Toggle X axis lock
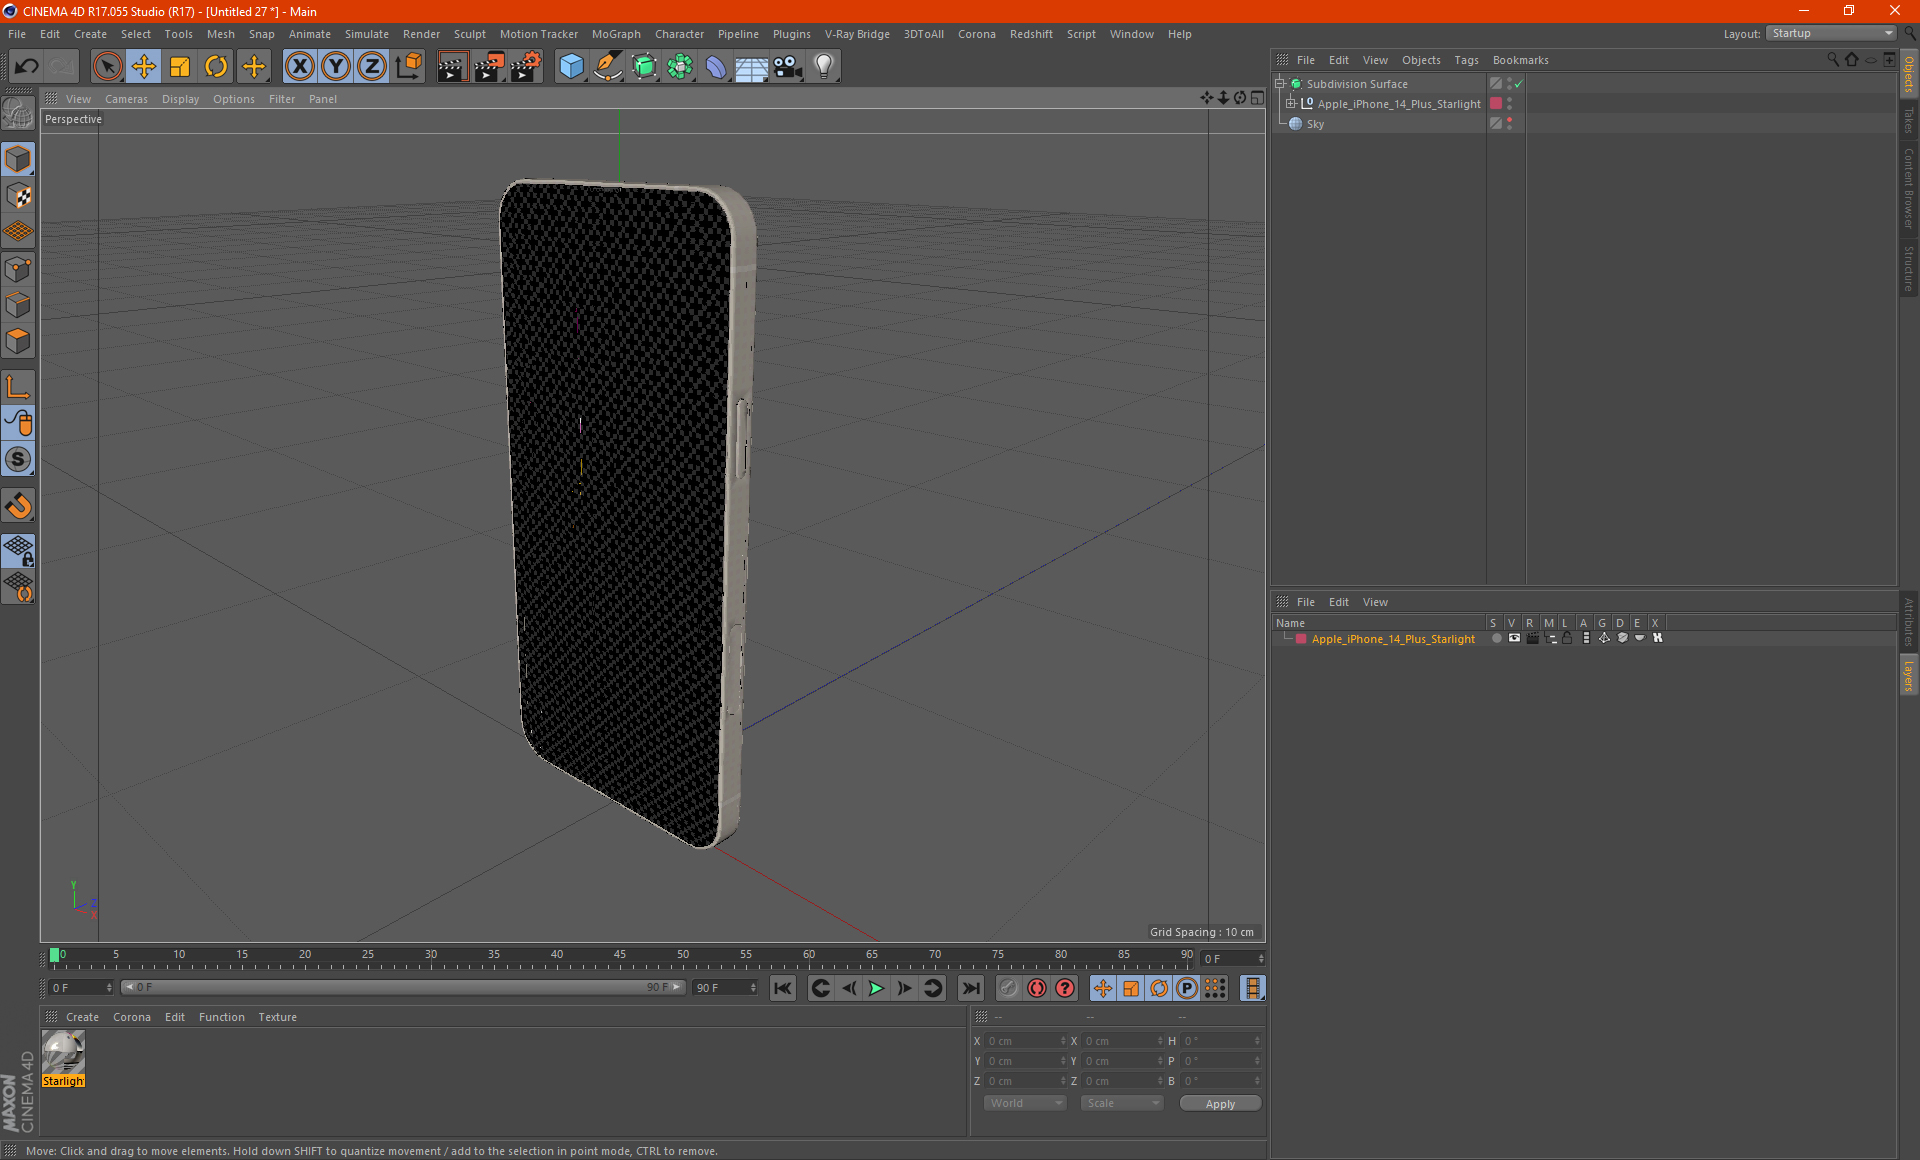The image size is (1920, 1160). (299, 67)
